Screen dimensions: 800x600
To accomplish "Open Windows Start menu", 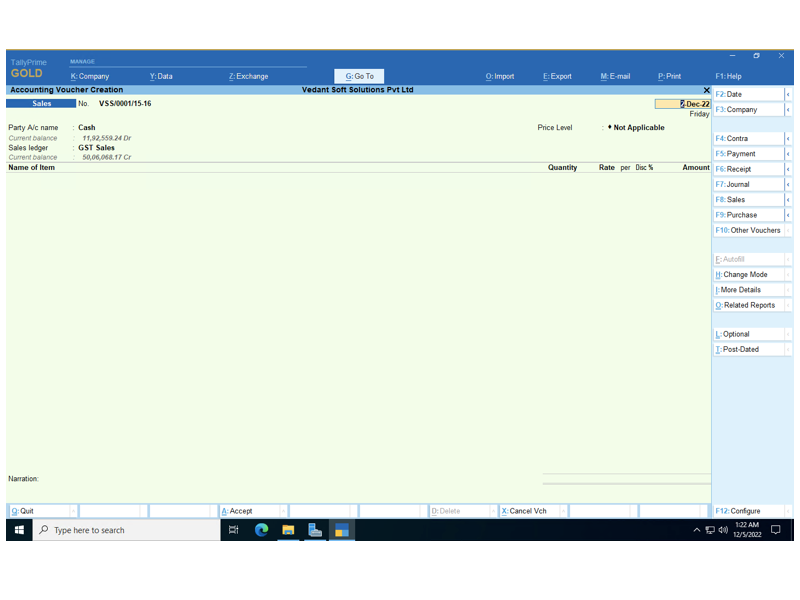I will 19,530.
